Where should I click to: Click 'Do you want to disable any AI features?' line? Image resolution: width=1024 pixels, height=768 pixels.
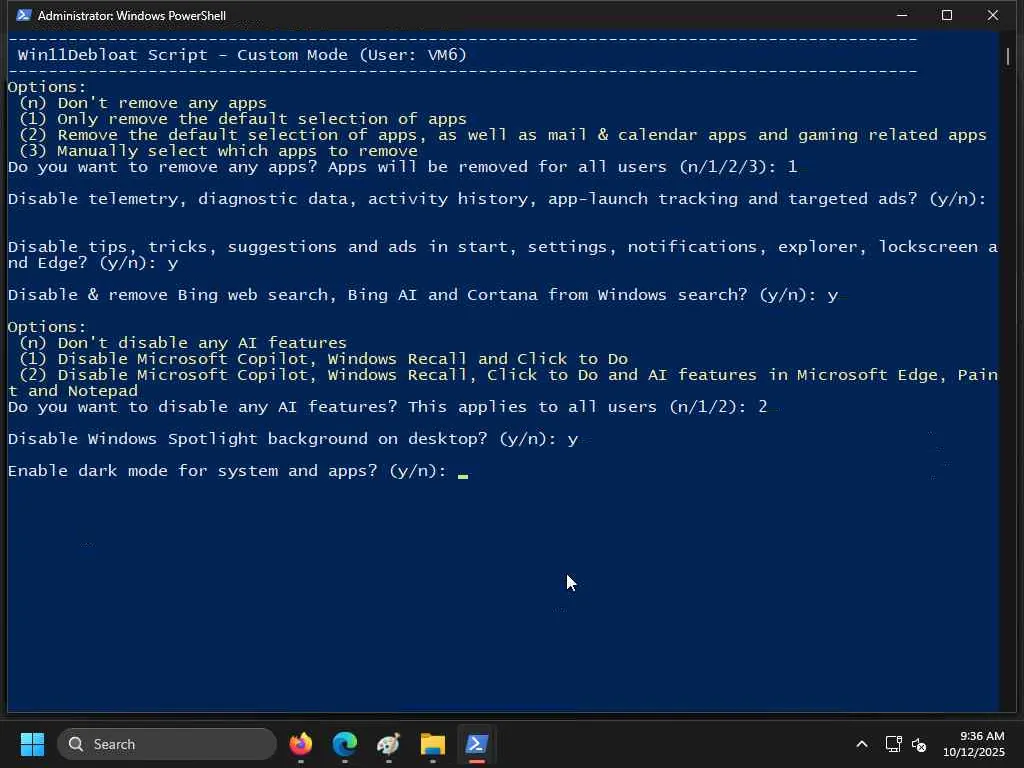click(387, 407)
